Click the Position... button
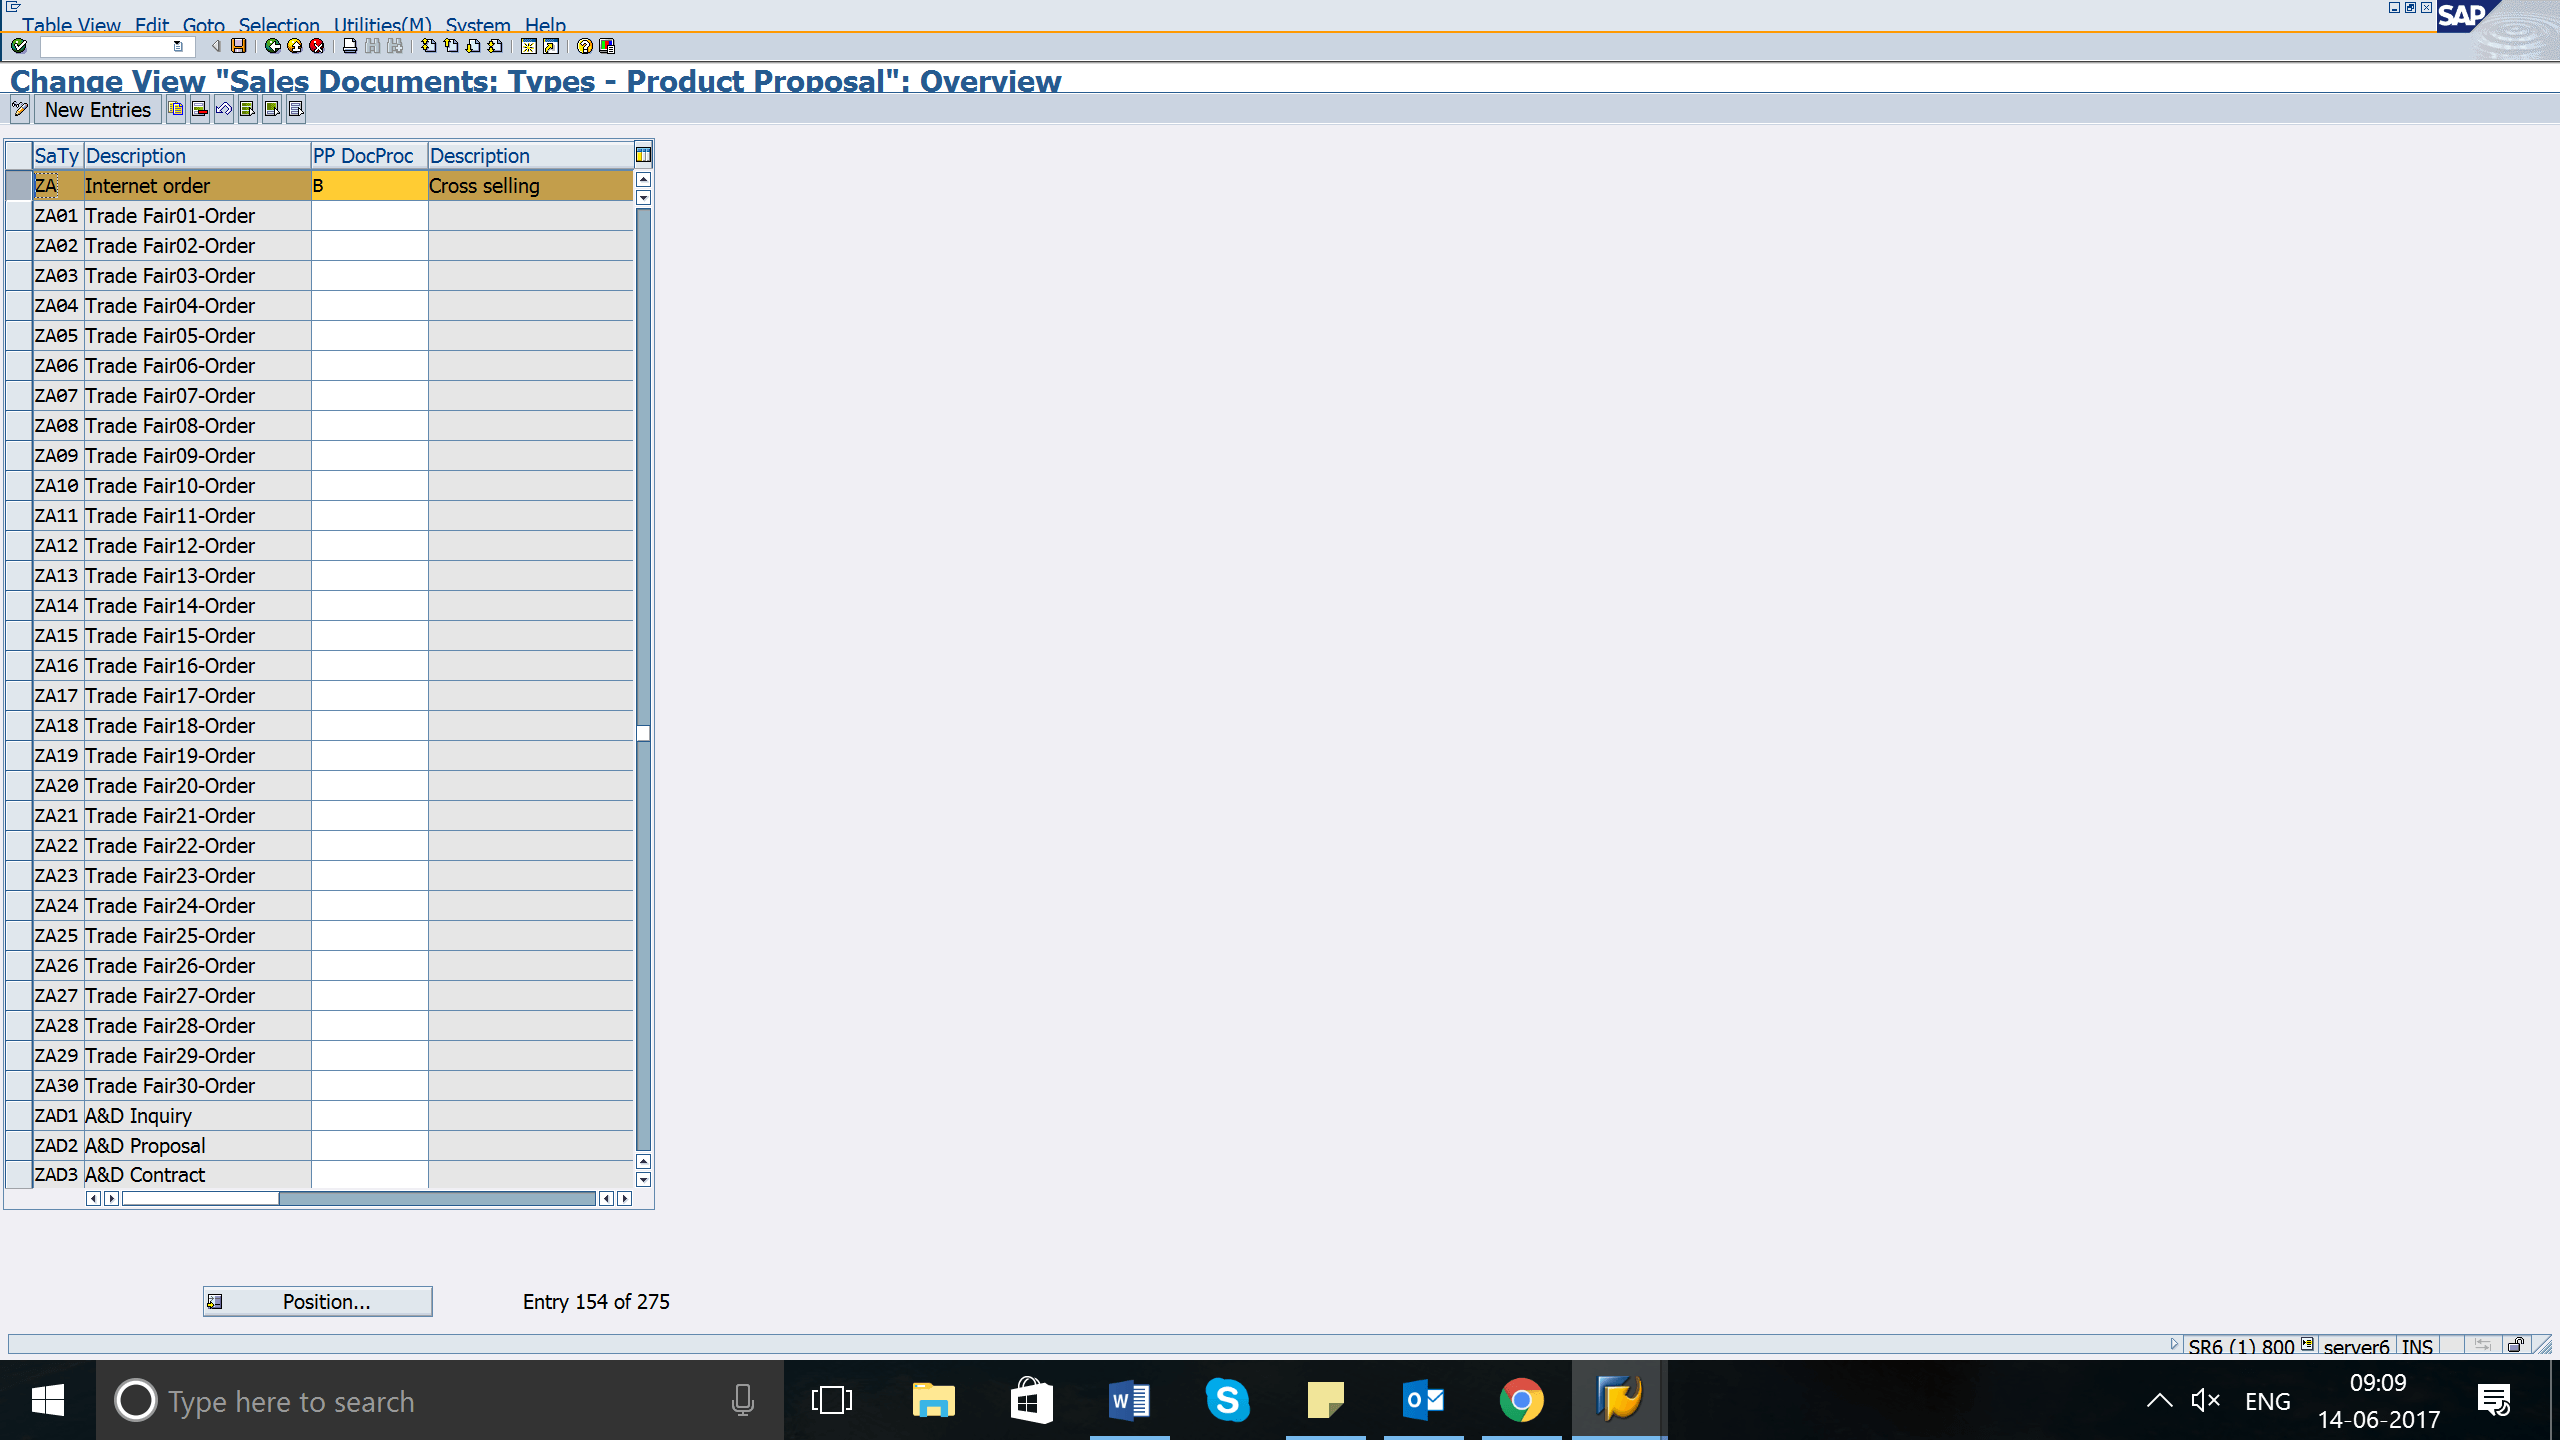The height and width of the screenshot is (1440, 2560). tap(318, 1301)
